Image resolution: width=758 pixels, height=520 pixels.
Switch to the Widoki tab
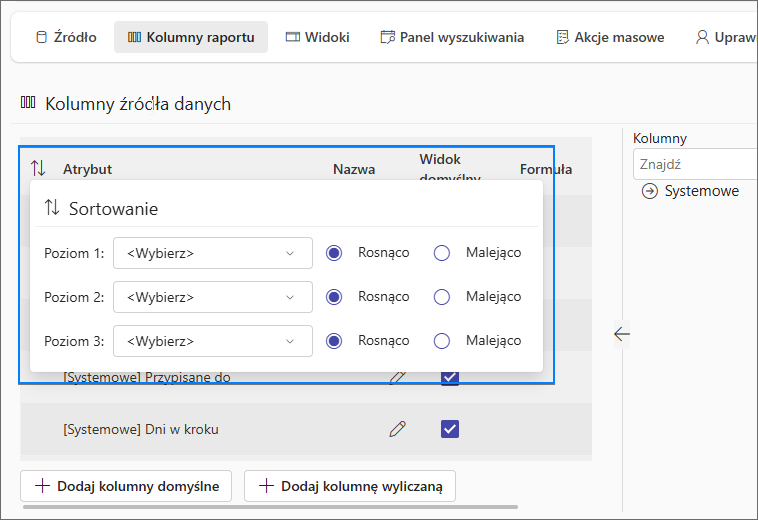point(318,37)
